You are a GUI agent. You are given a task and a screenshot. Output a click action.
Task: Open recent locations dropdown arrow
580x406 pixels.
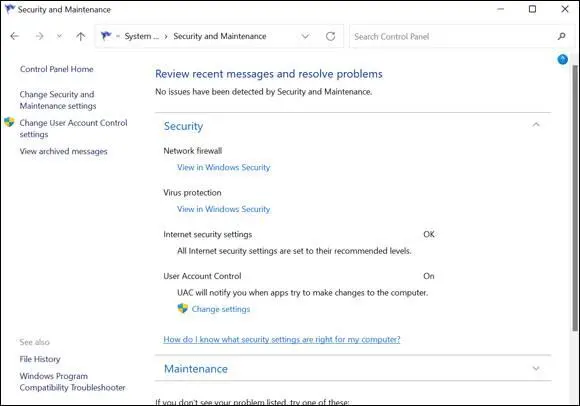pyautogui.click(x=59, y=36)
